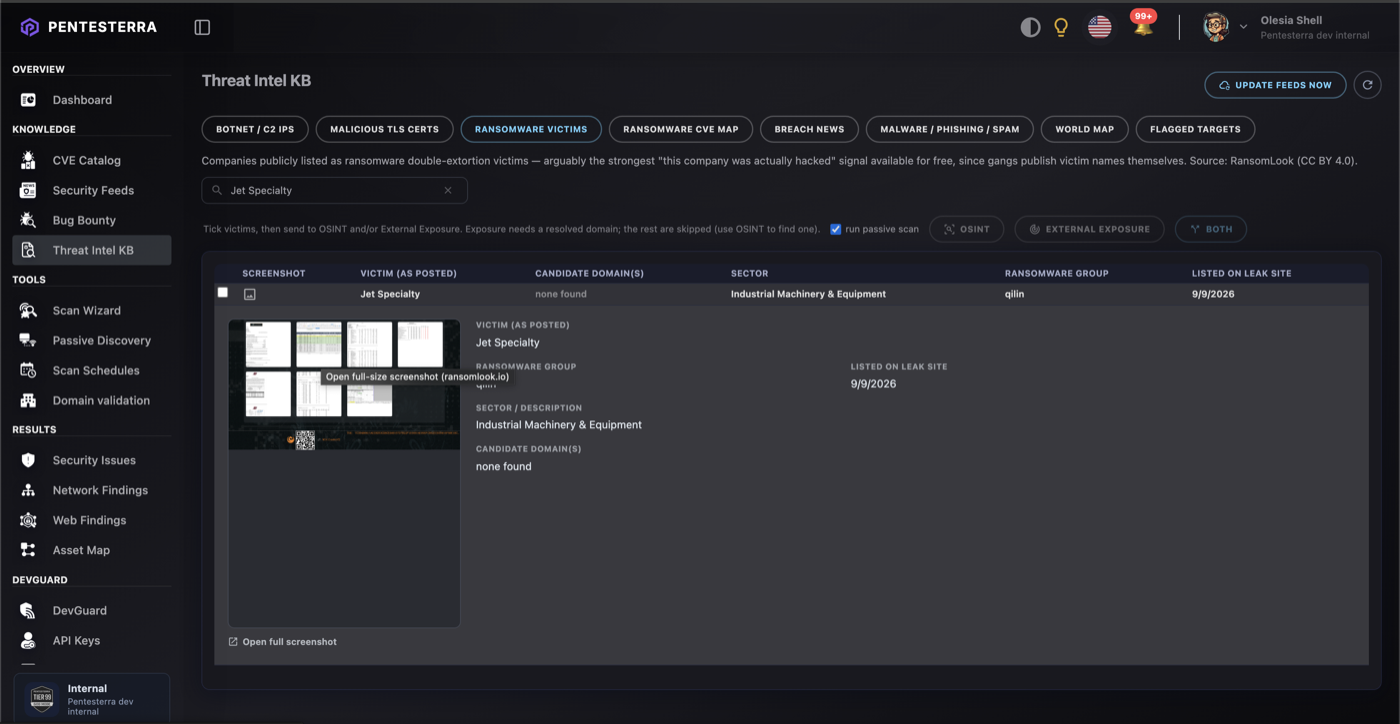Click Ransomware Group column header
The width and height of the screenshot is (1400, 724).
tap(1056, 273)
